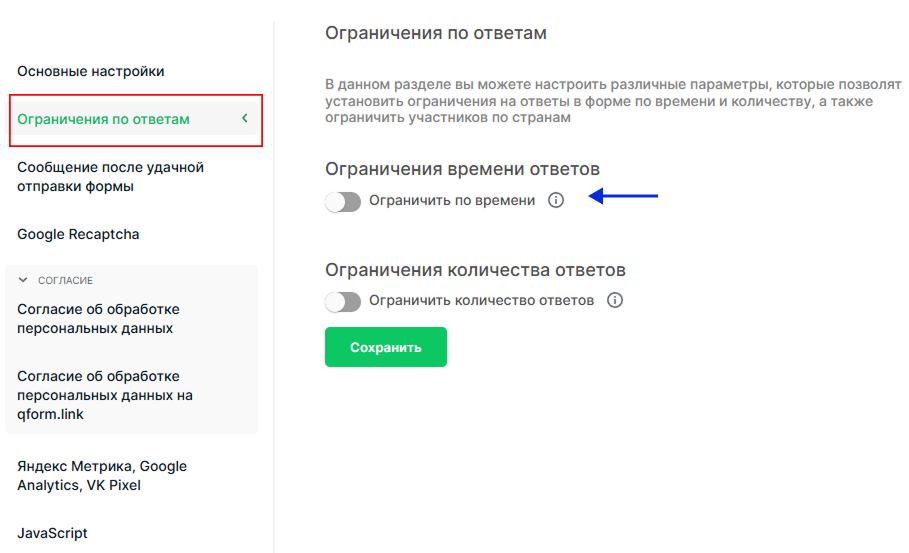
Task: Collapse the Согласие section chevron
Action: 23,280
